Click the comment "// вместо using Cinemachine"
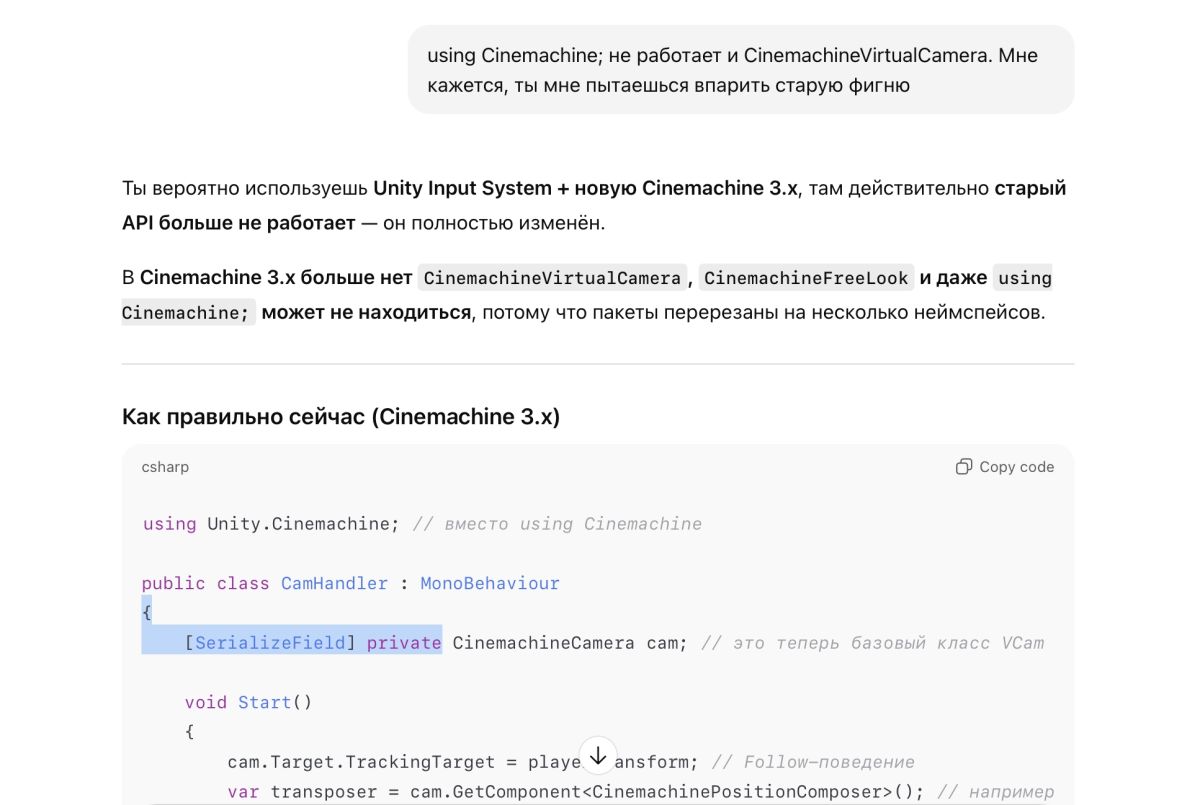Screen dimensions: 1200x805 pyautogui.click(x=557, y=524)
